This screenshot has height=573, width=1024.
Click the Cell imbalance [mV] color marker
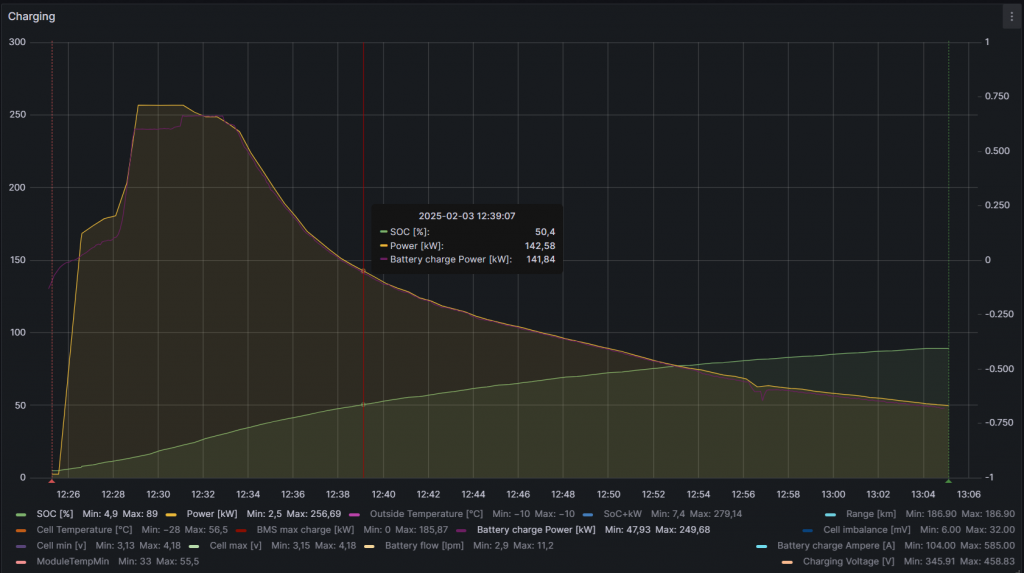(x=807, y=529)
